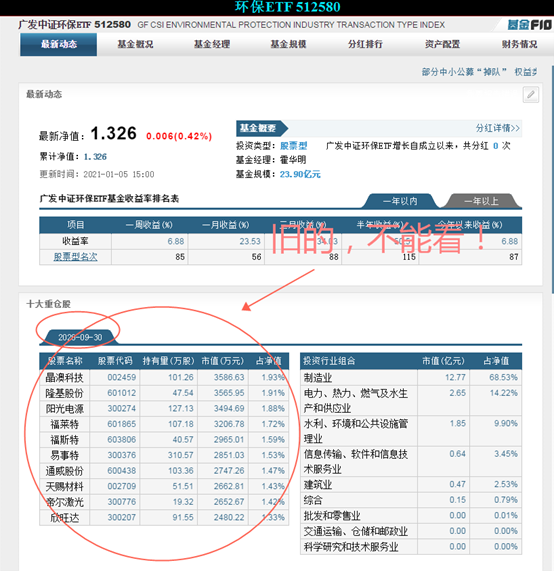Click the 交通运输、仓储和邮政业 row
The image size is (554, 571).
pos(411,531)
